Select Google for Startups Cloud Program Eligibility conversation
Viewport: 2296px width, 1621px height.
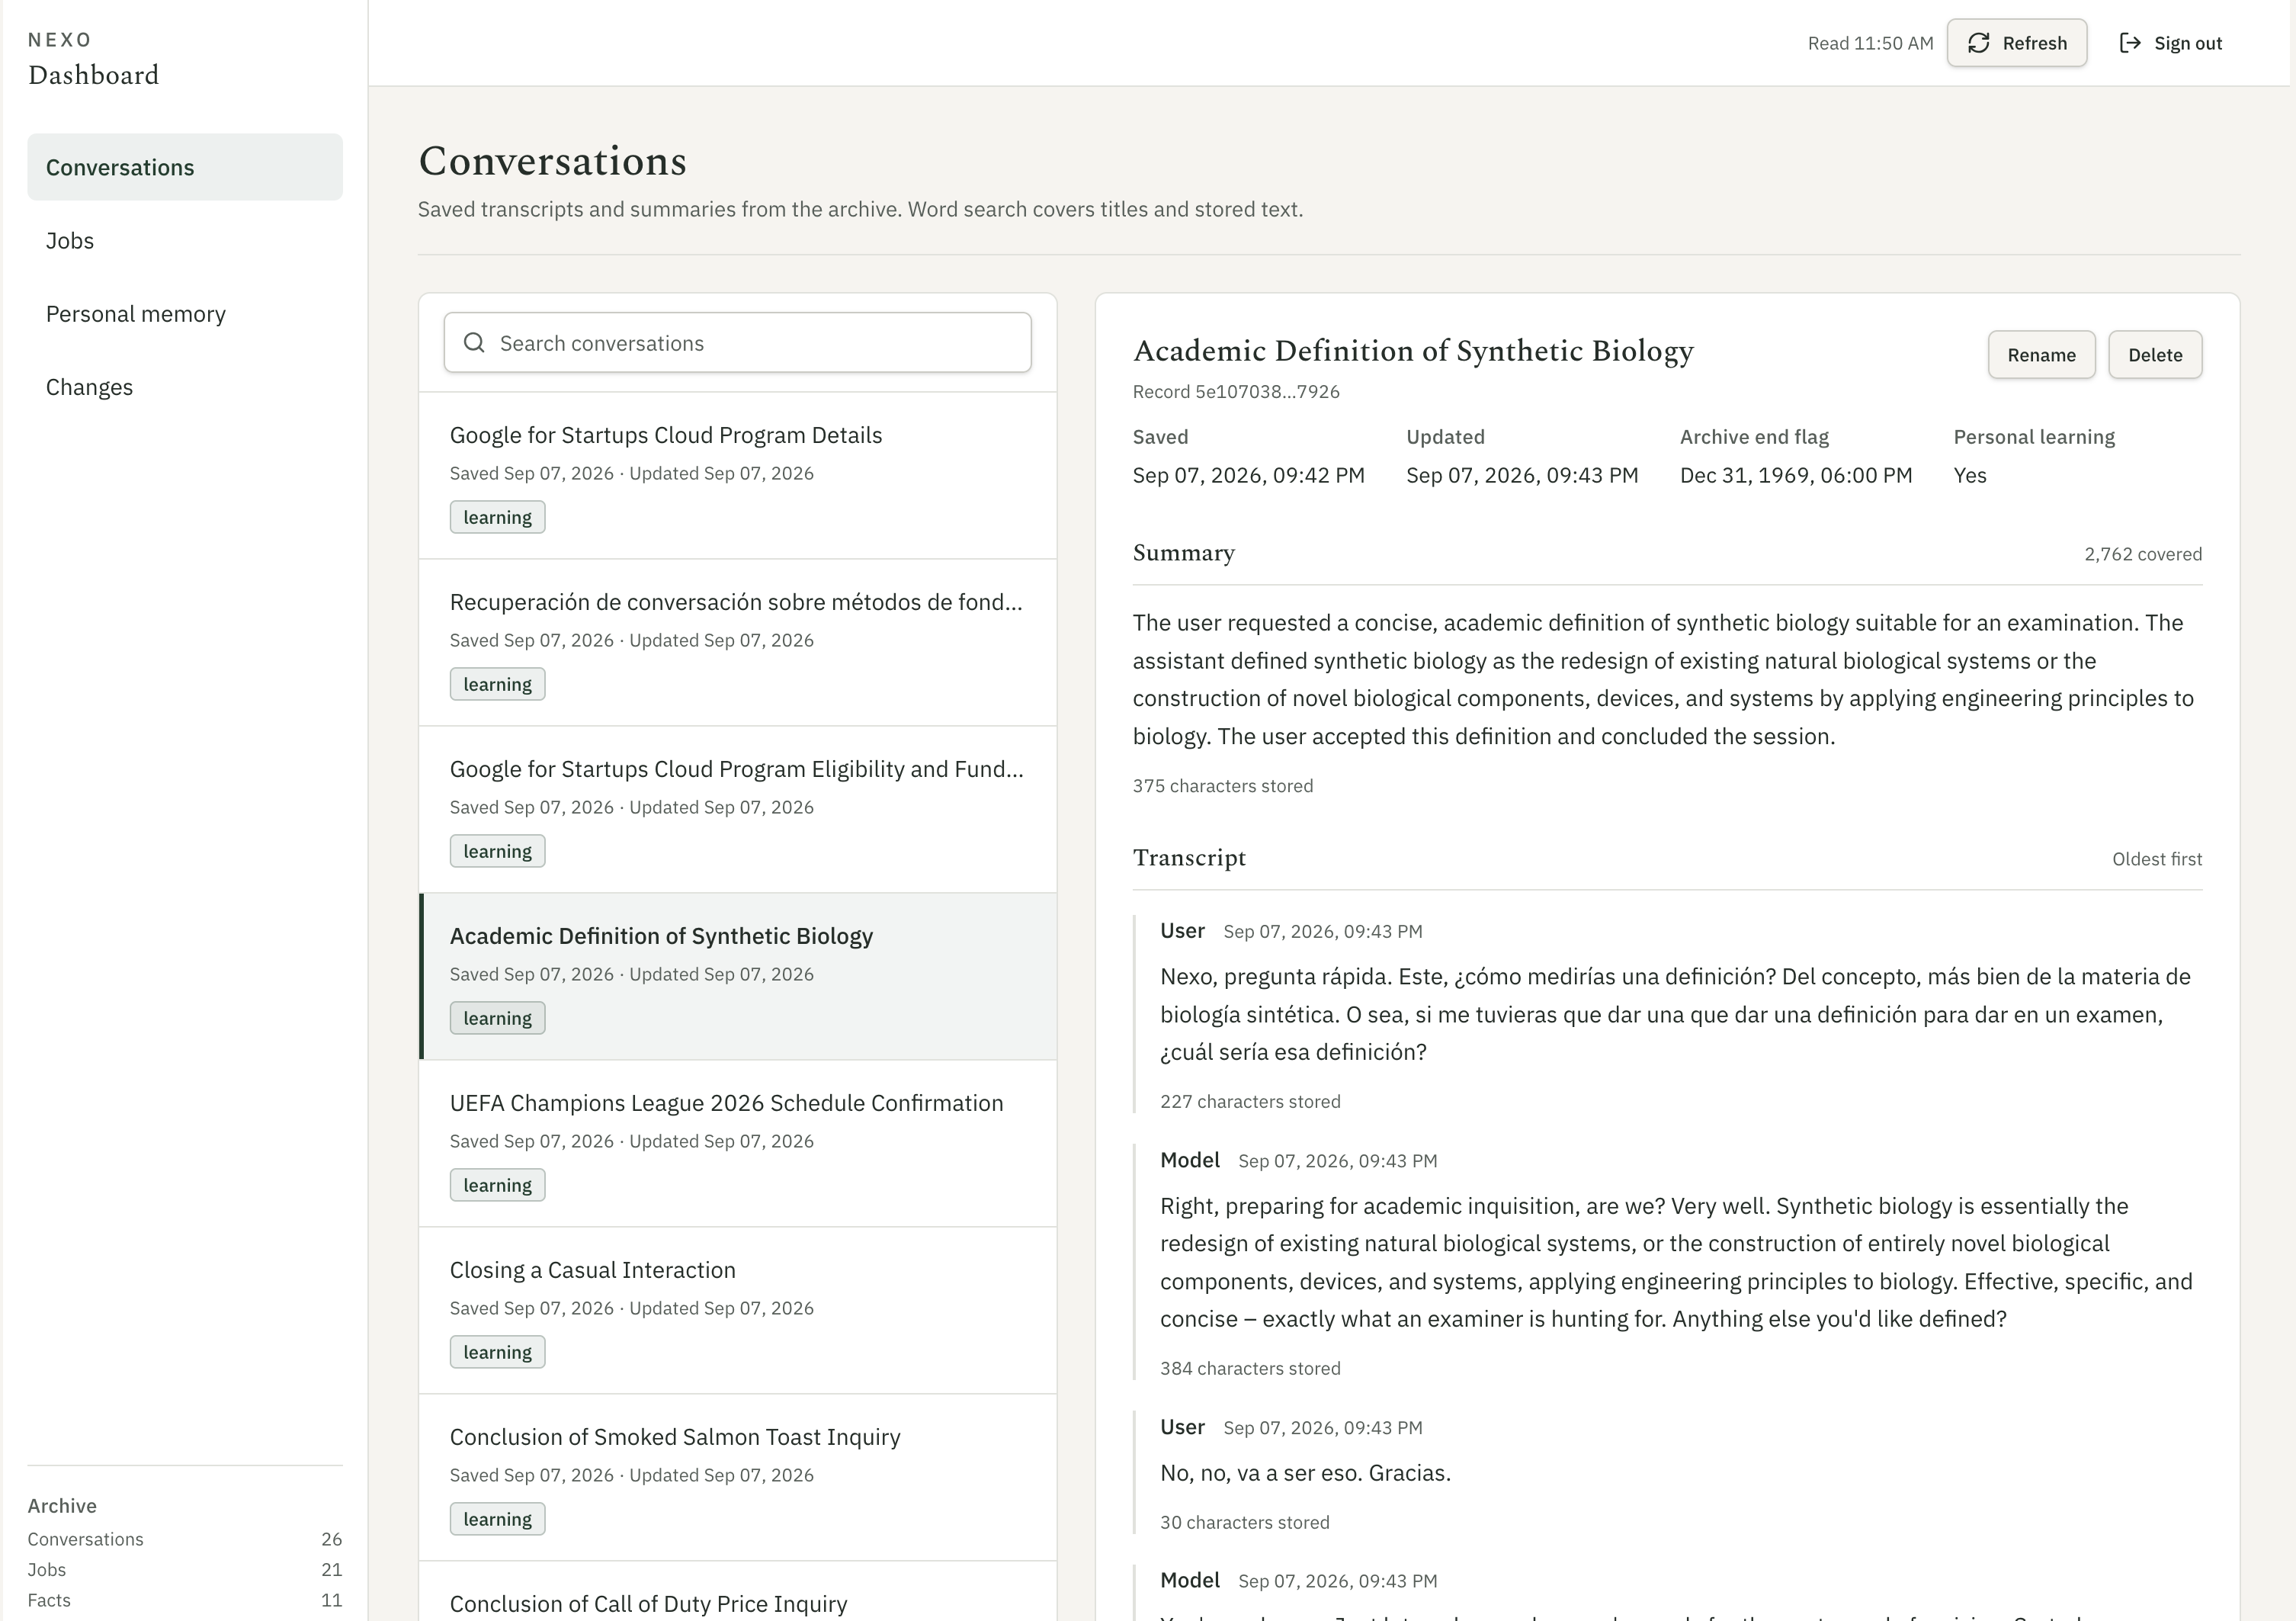[738, 810]
